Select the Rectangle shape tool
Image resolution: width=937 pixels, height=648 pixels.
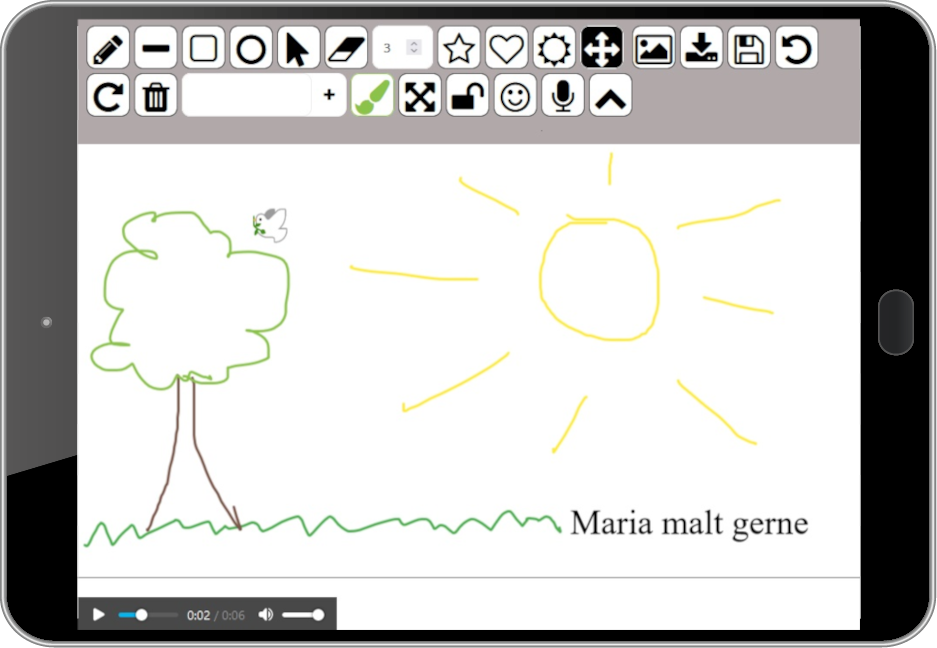pyautogui.click(x=204, y=48)
